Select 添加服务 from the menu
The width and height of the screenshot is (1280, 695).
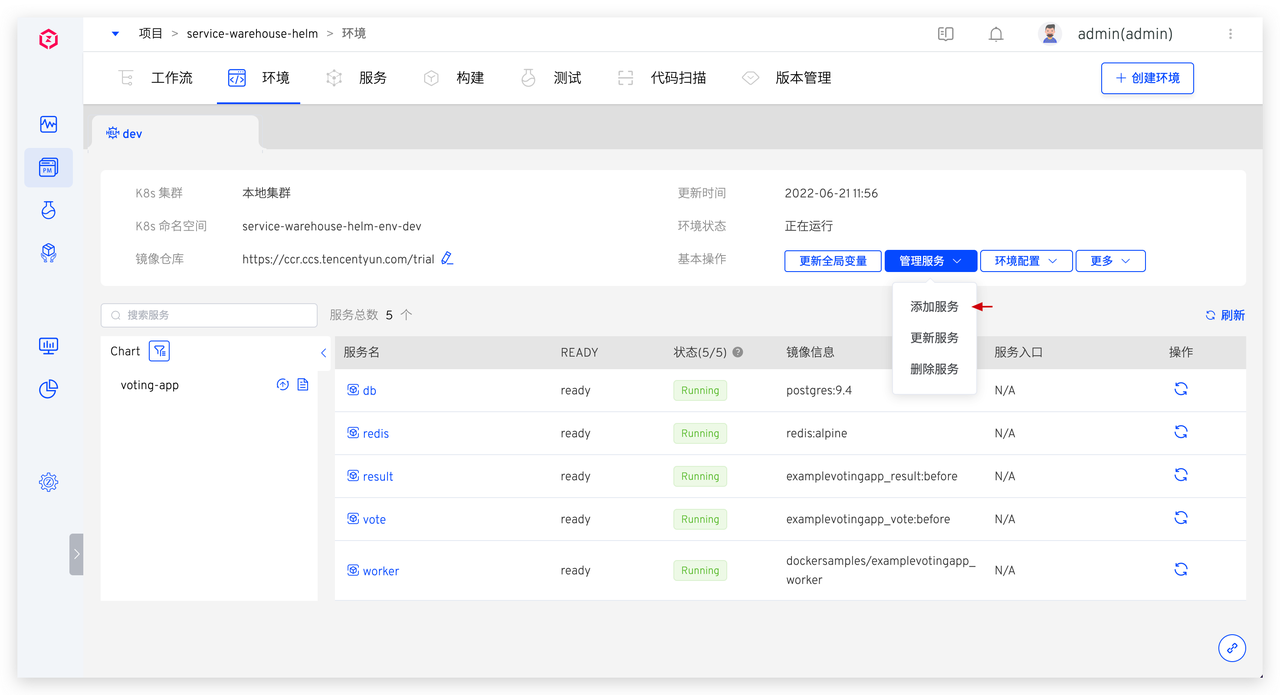tap(934, 307)
